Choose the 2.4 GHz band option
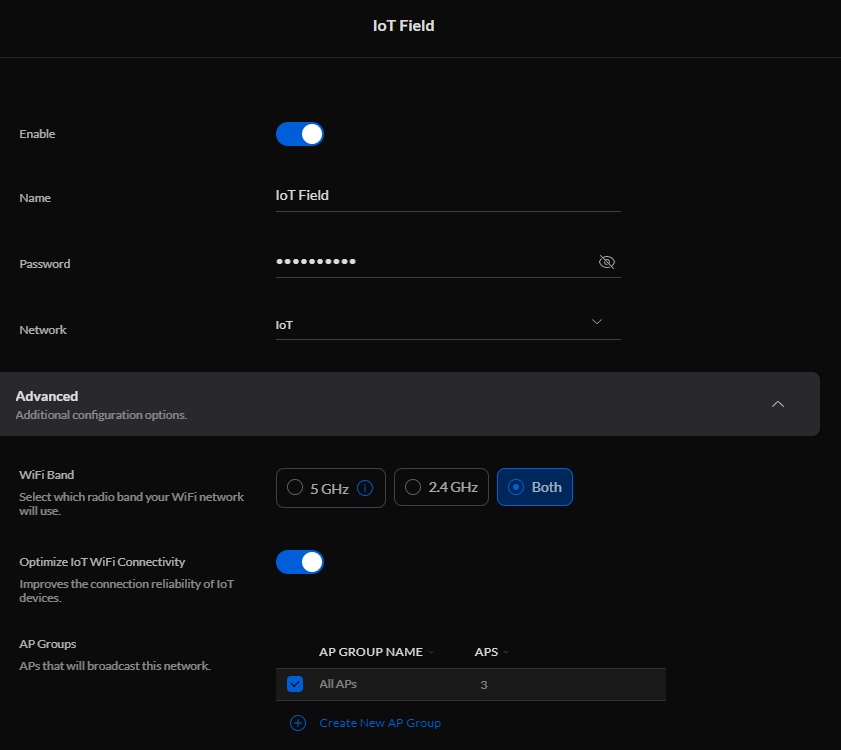 point(441,487)
